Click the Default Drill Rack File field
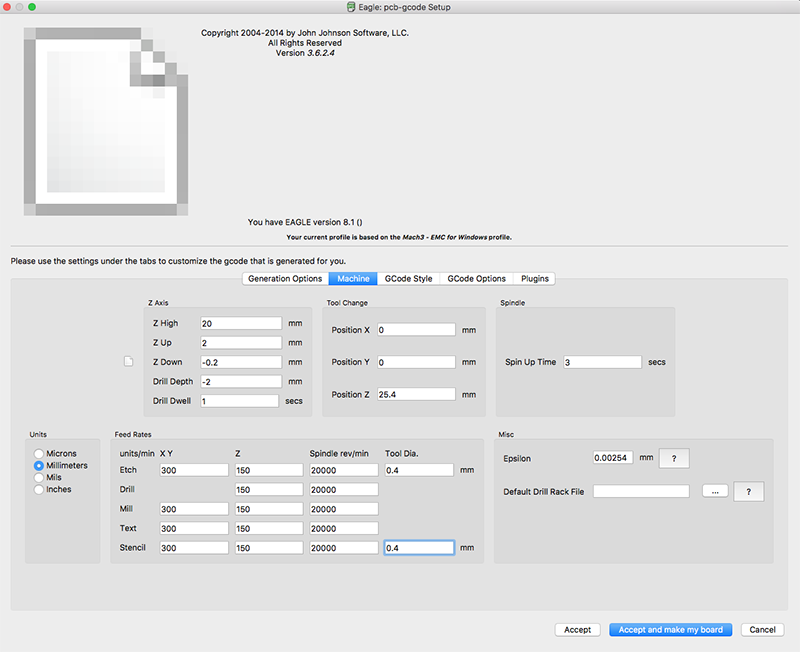The width and height of the screenshot is (800, 652). (x=641, y=491)
